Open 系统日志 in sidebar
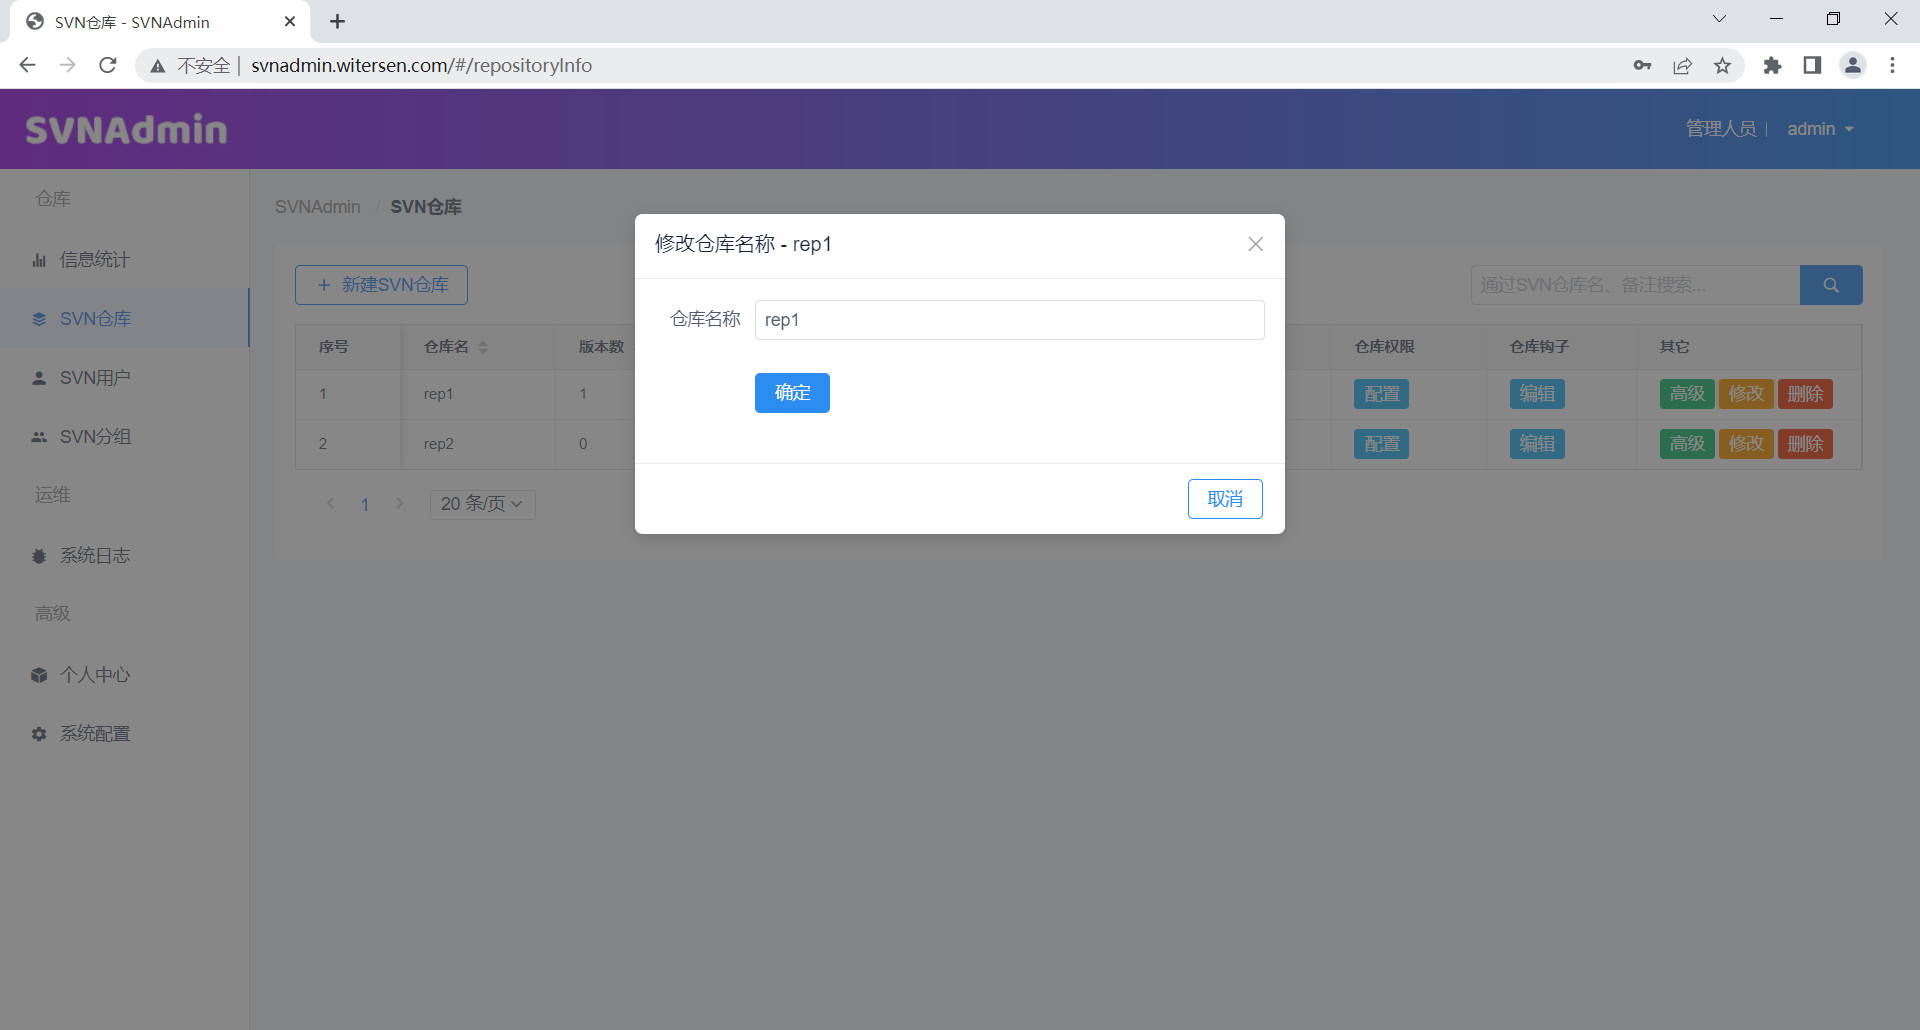The image size is (1920, 1030). (x=124, y=556)
